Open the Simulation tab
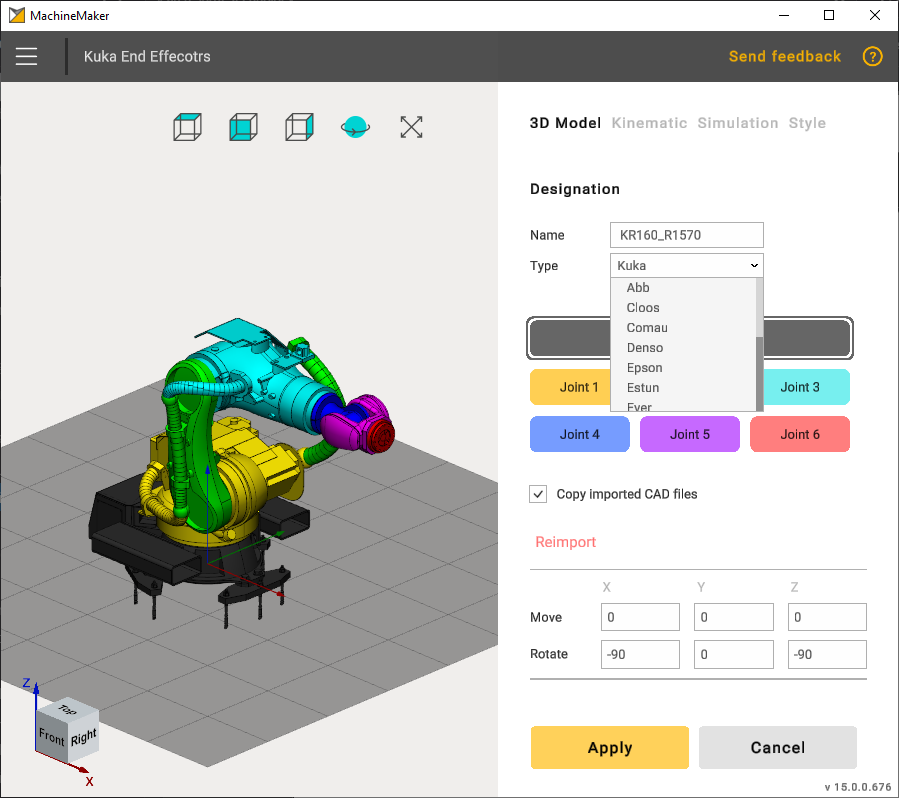 point(737,123)
